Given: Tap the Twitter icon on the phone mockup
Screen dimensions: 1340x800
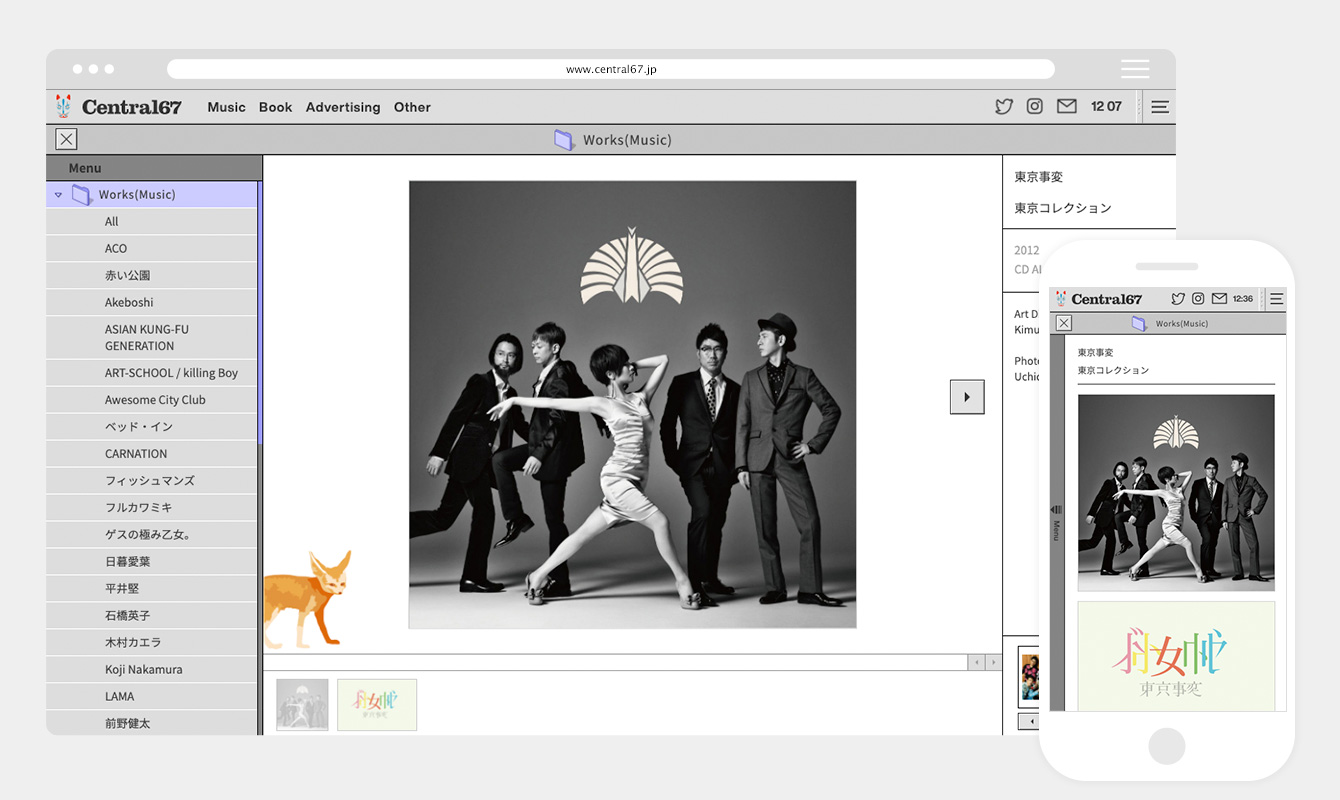Looking at the screenshot, I should pyautogui.click(x=1178, y=298).
